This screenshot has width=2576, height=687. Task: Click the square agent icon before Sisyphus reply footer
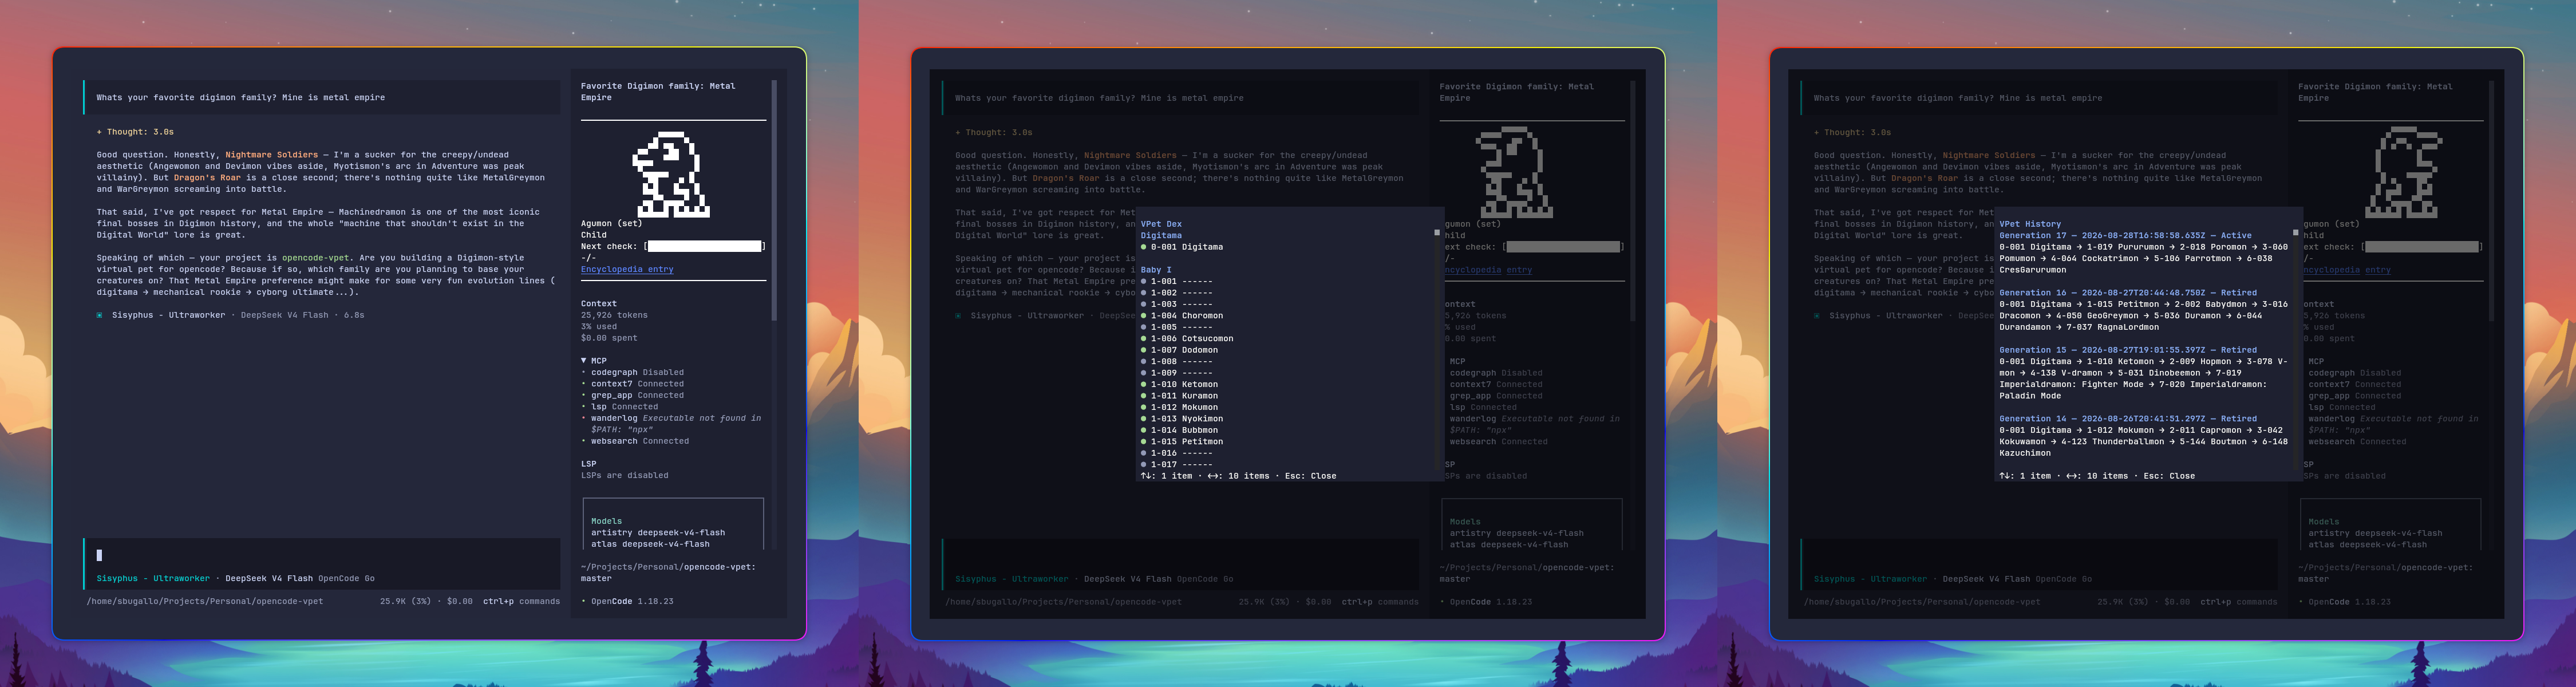[x=100, y=315]
